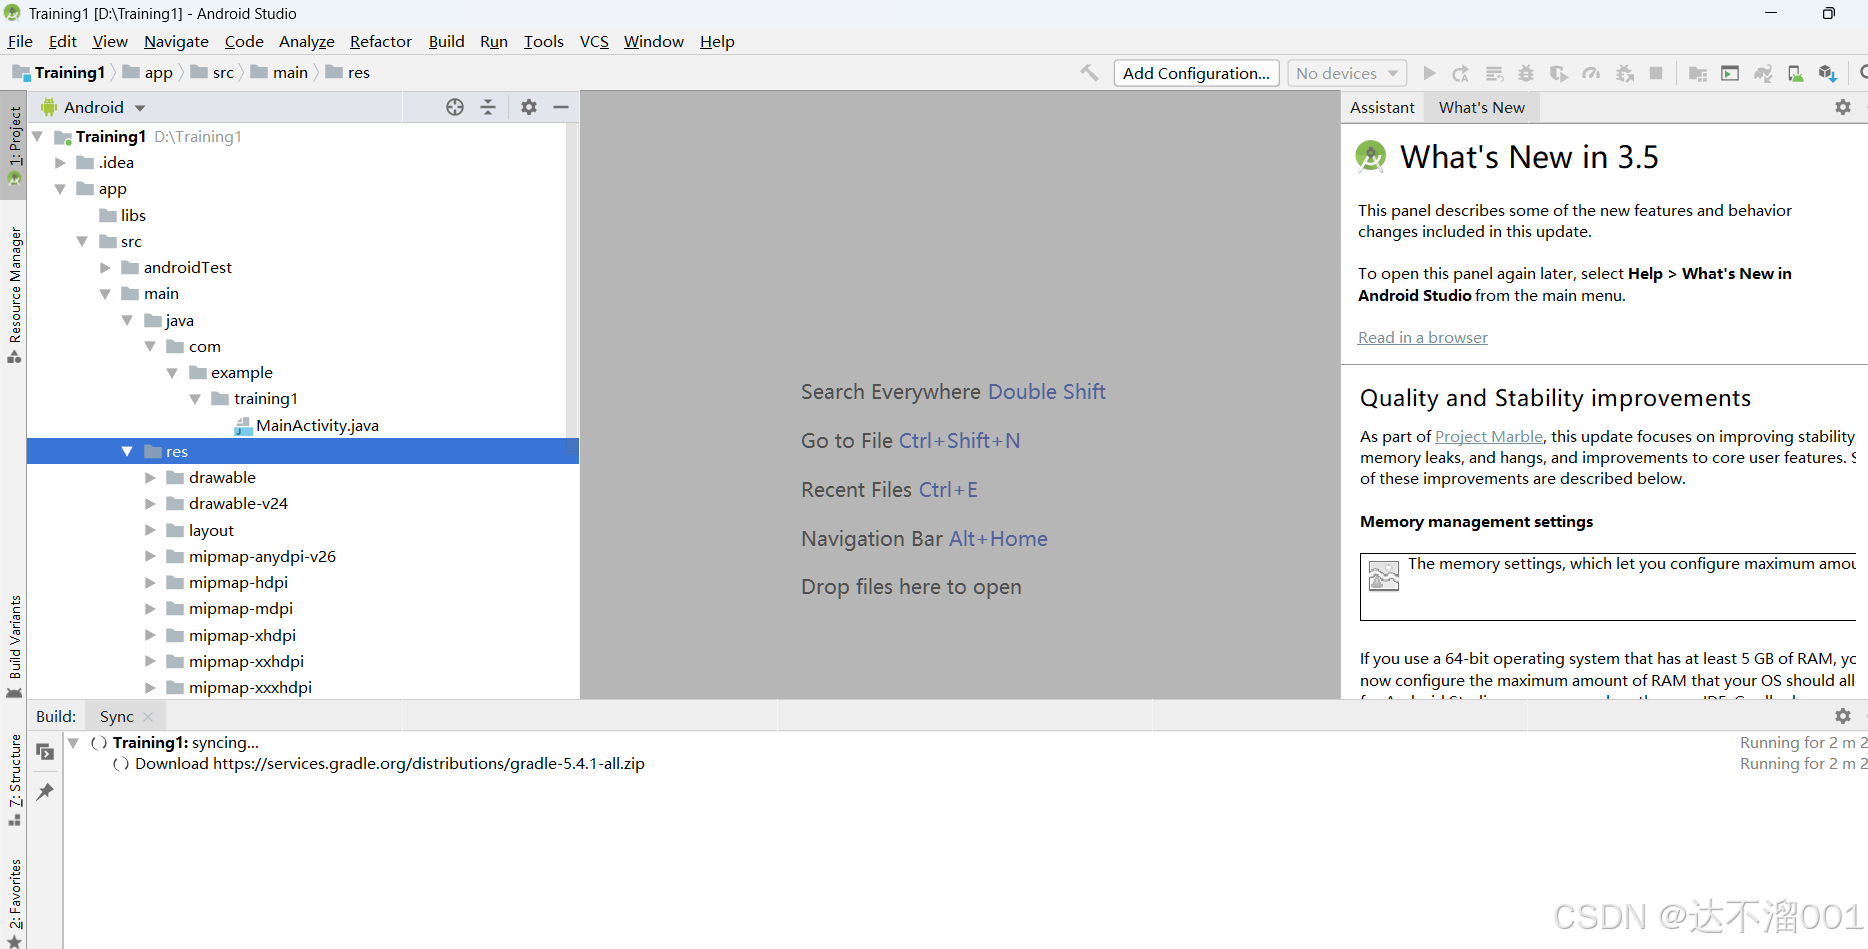Click the Add Configuration... button
Viewport: 1868px width, 949px height.
tap(1196, 73)
